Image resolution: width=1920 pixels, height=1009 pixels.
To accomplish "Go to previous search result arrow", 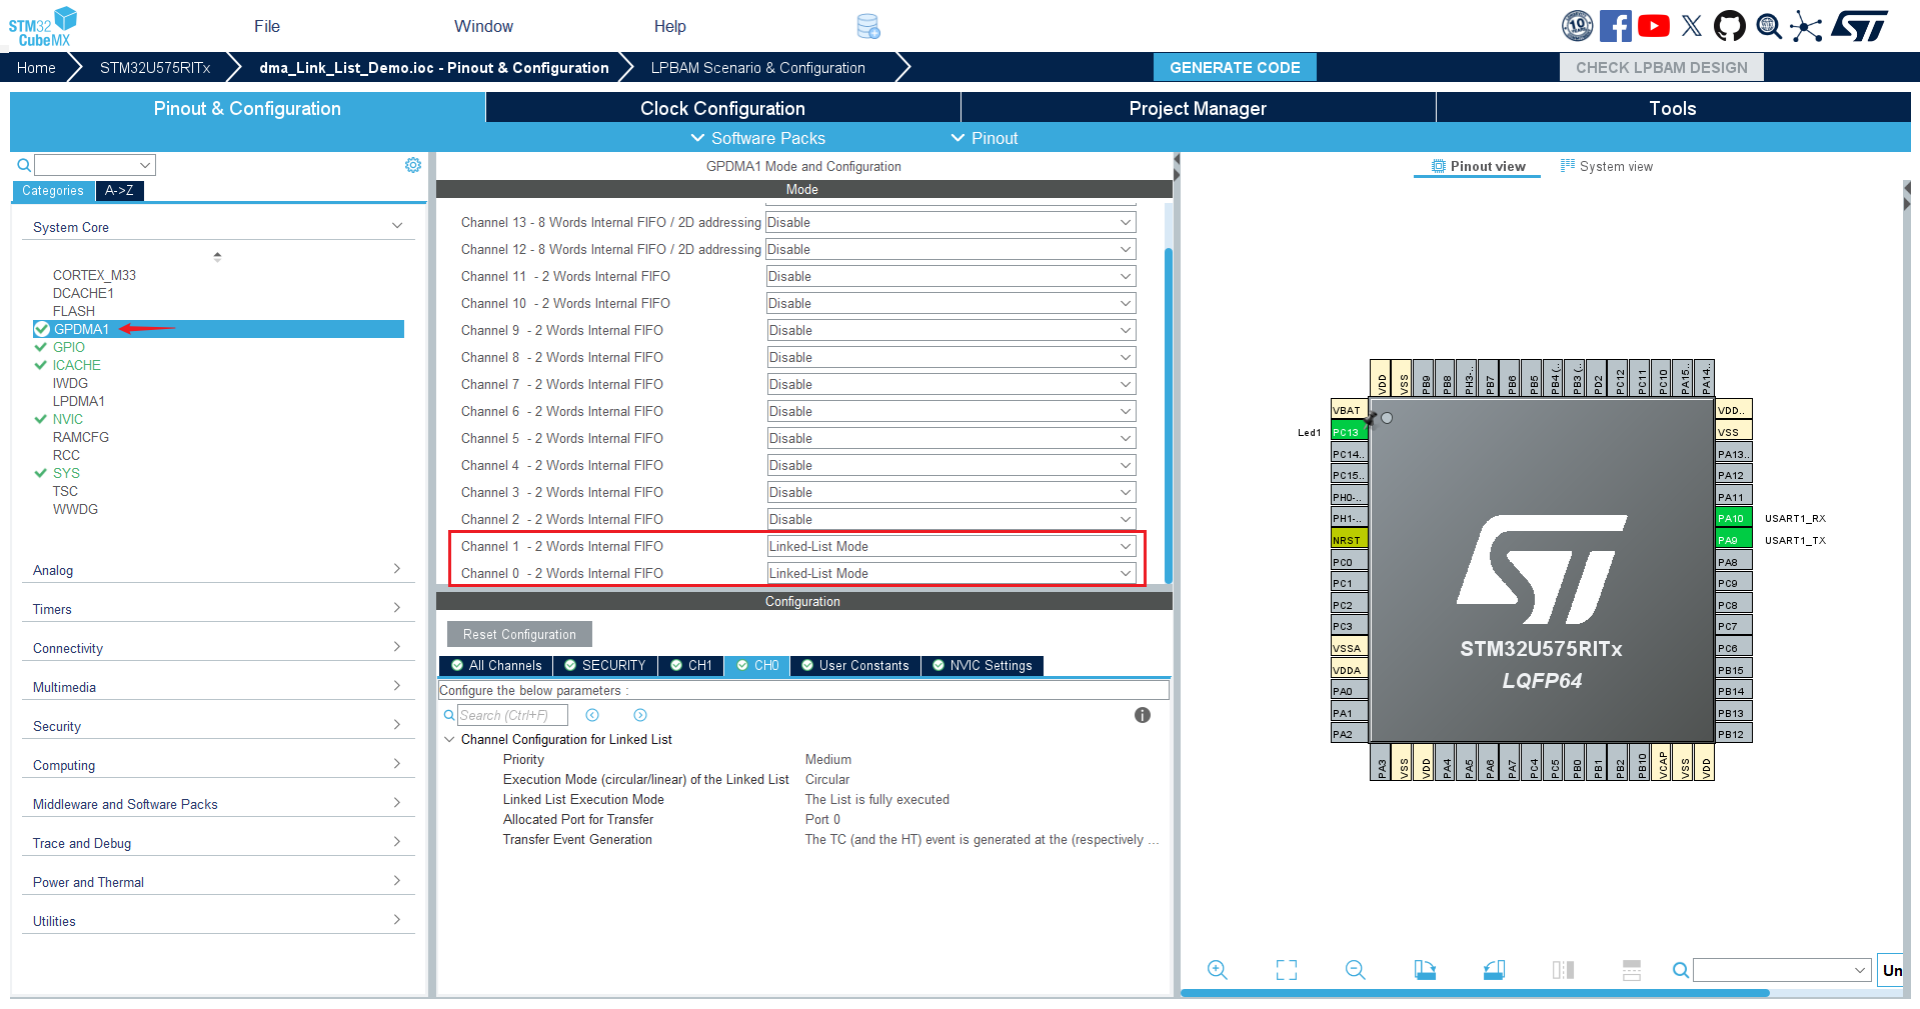I will [x=592, y=715].
